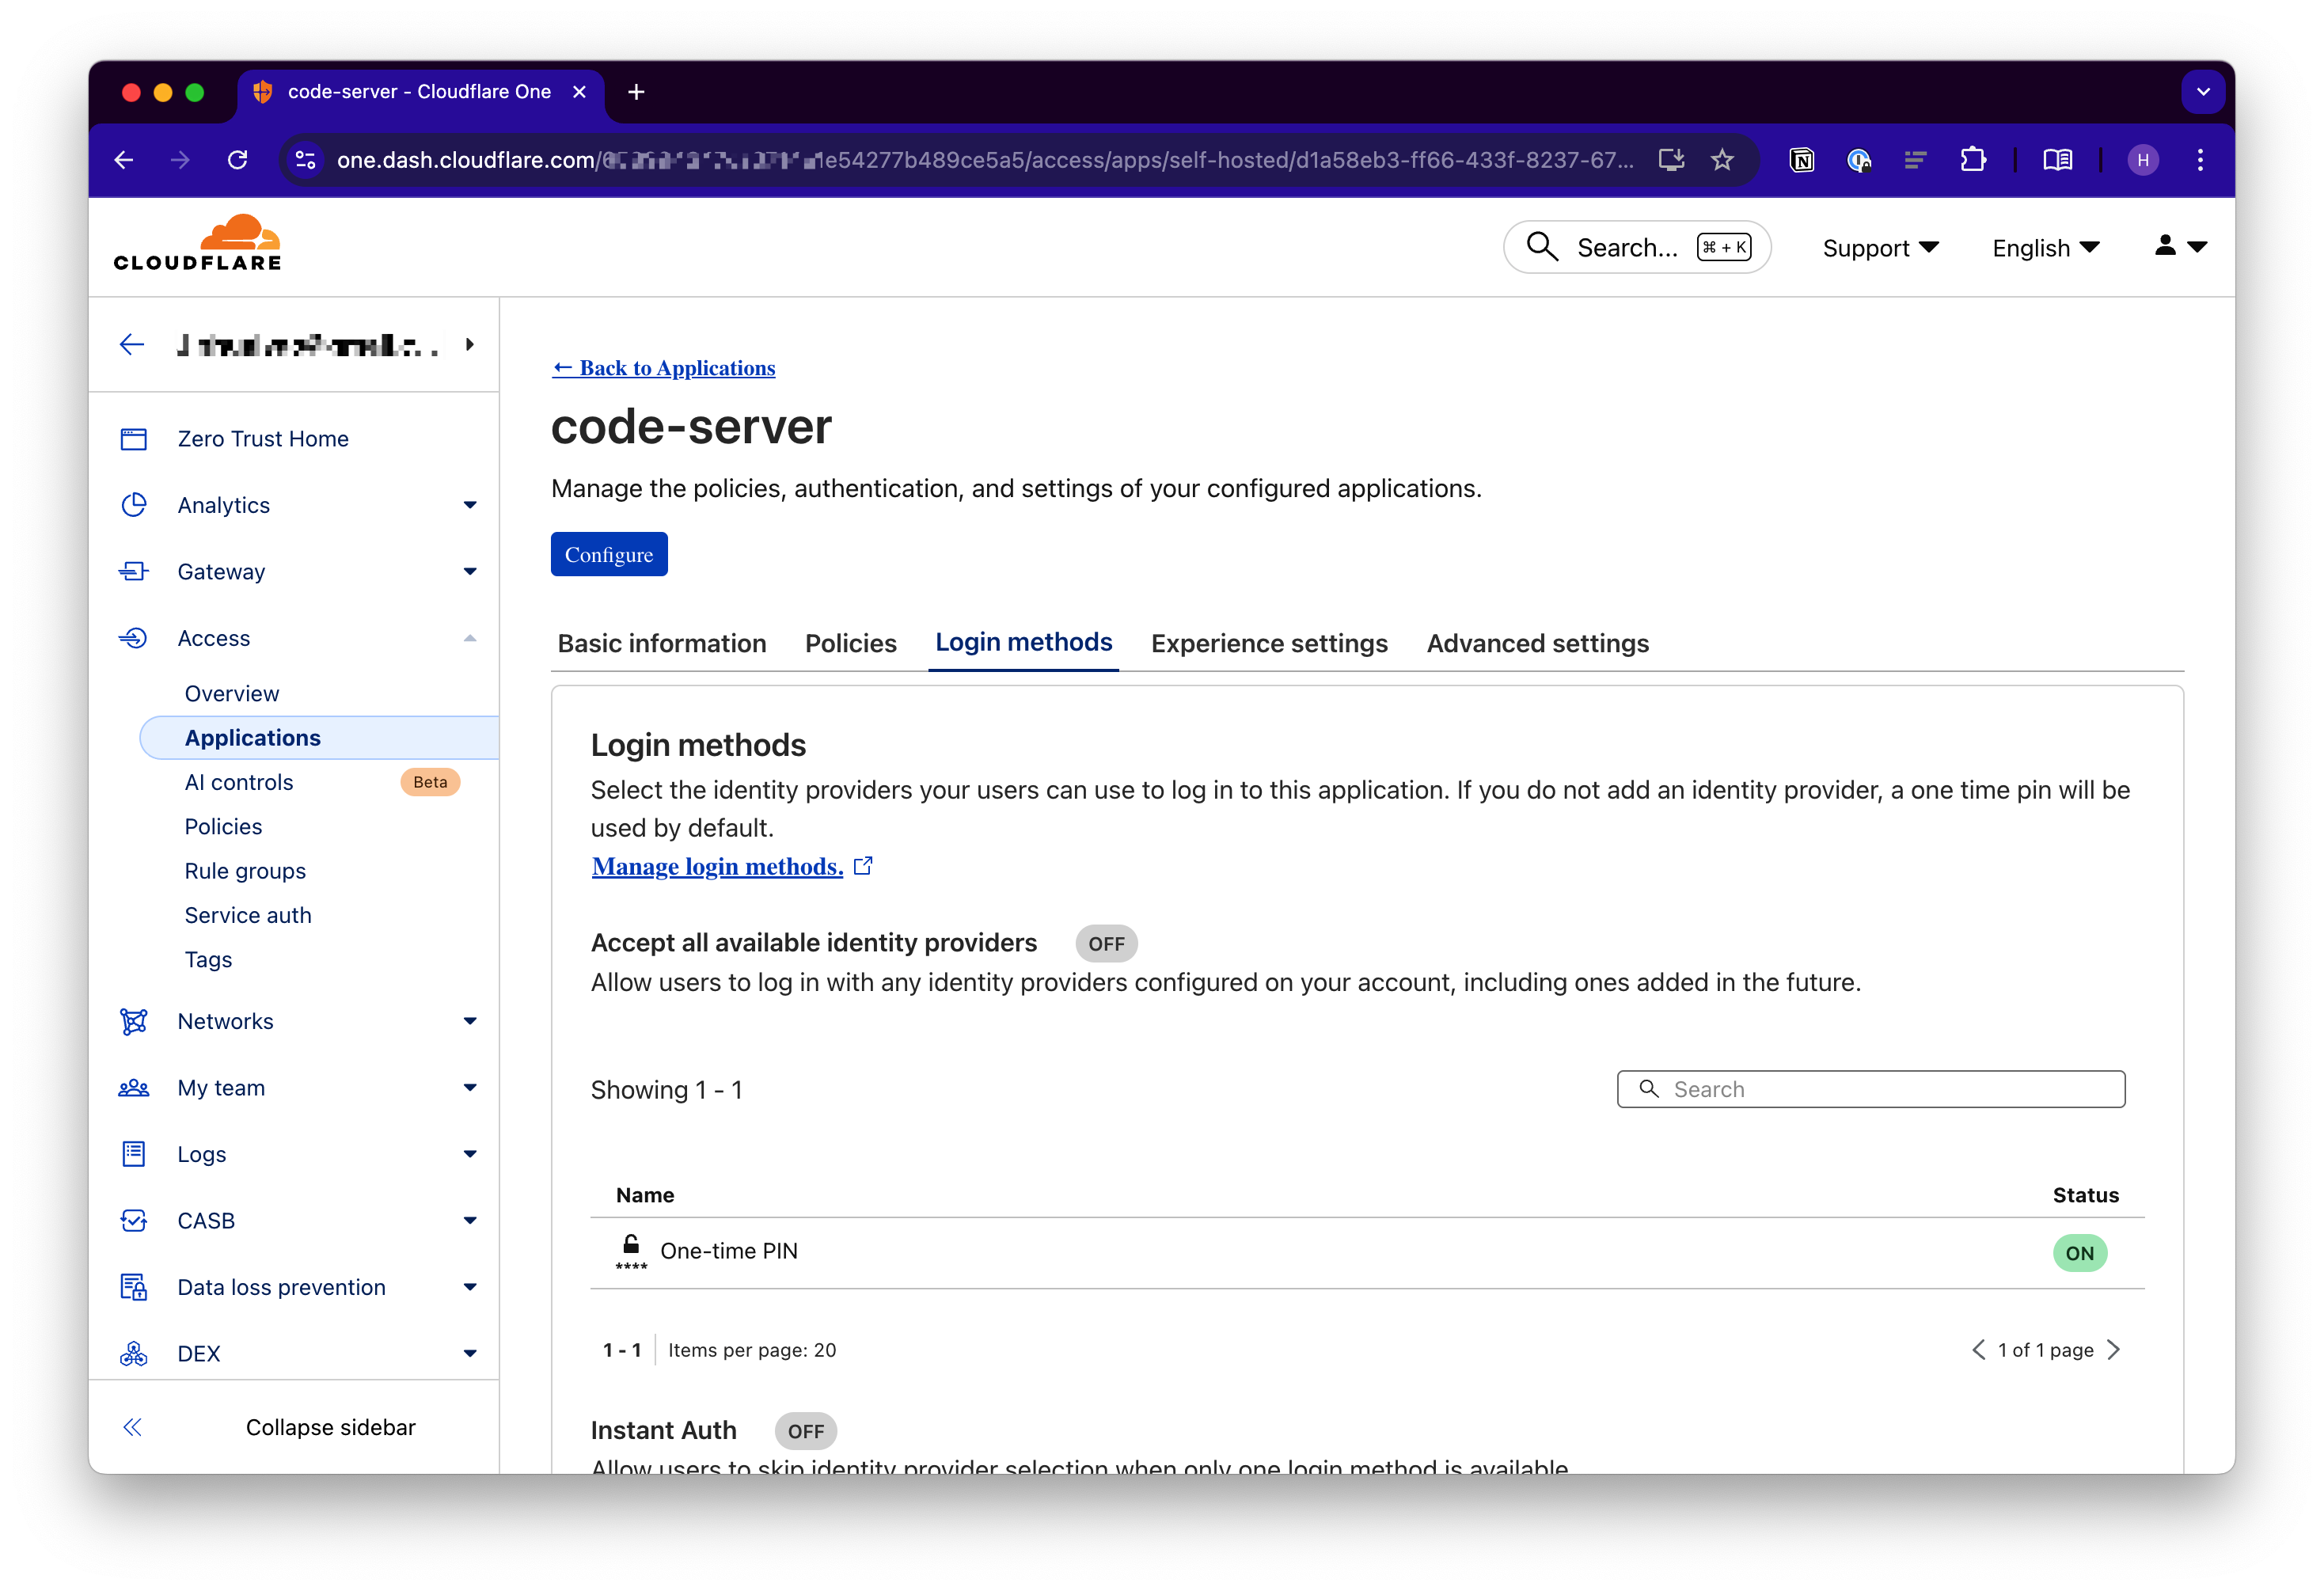Image resolution: width=2324 pixels, height=1591 pixels.
Task: Open the English language dropdown
Action: pyautogui.click(x=2045, y=248)
